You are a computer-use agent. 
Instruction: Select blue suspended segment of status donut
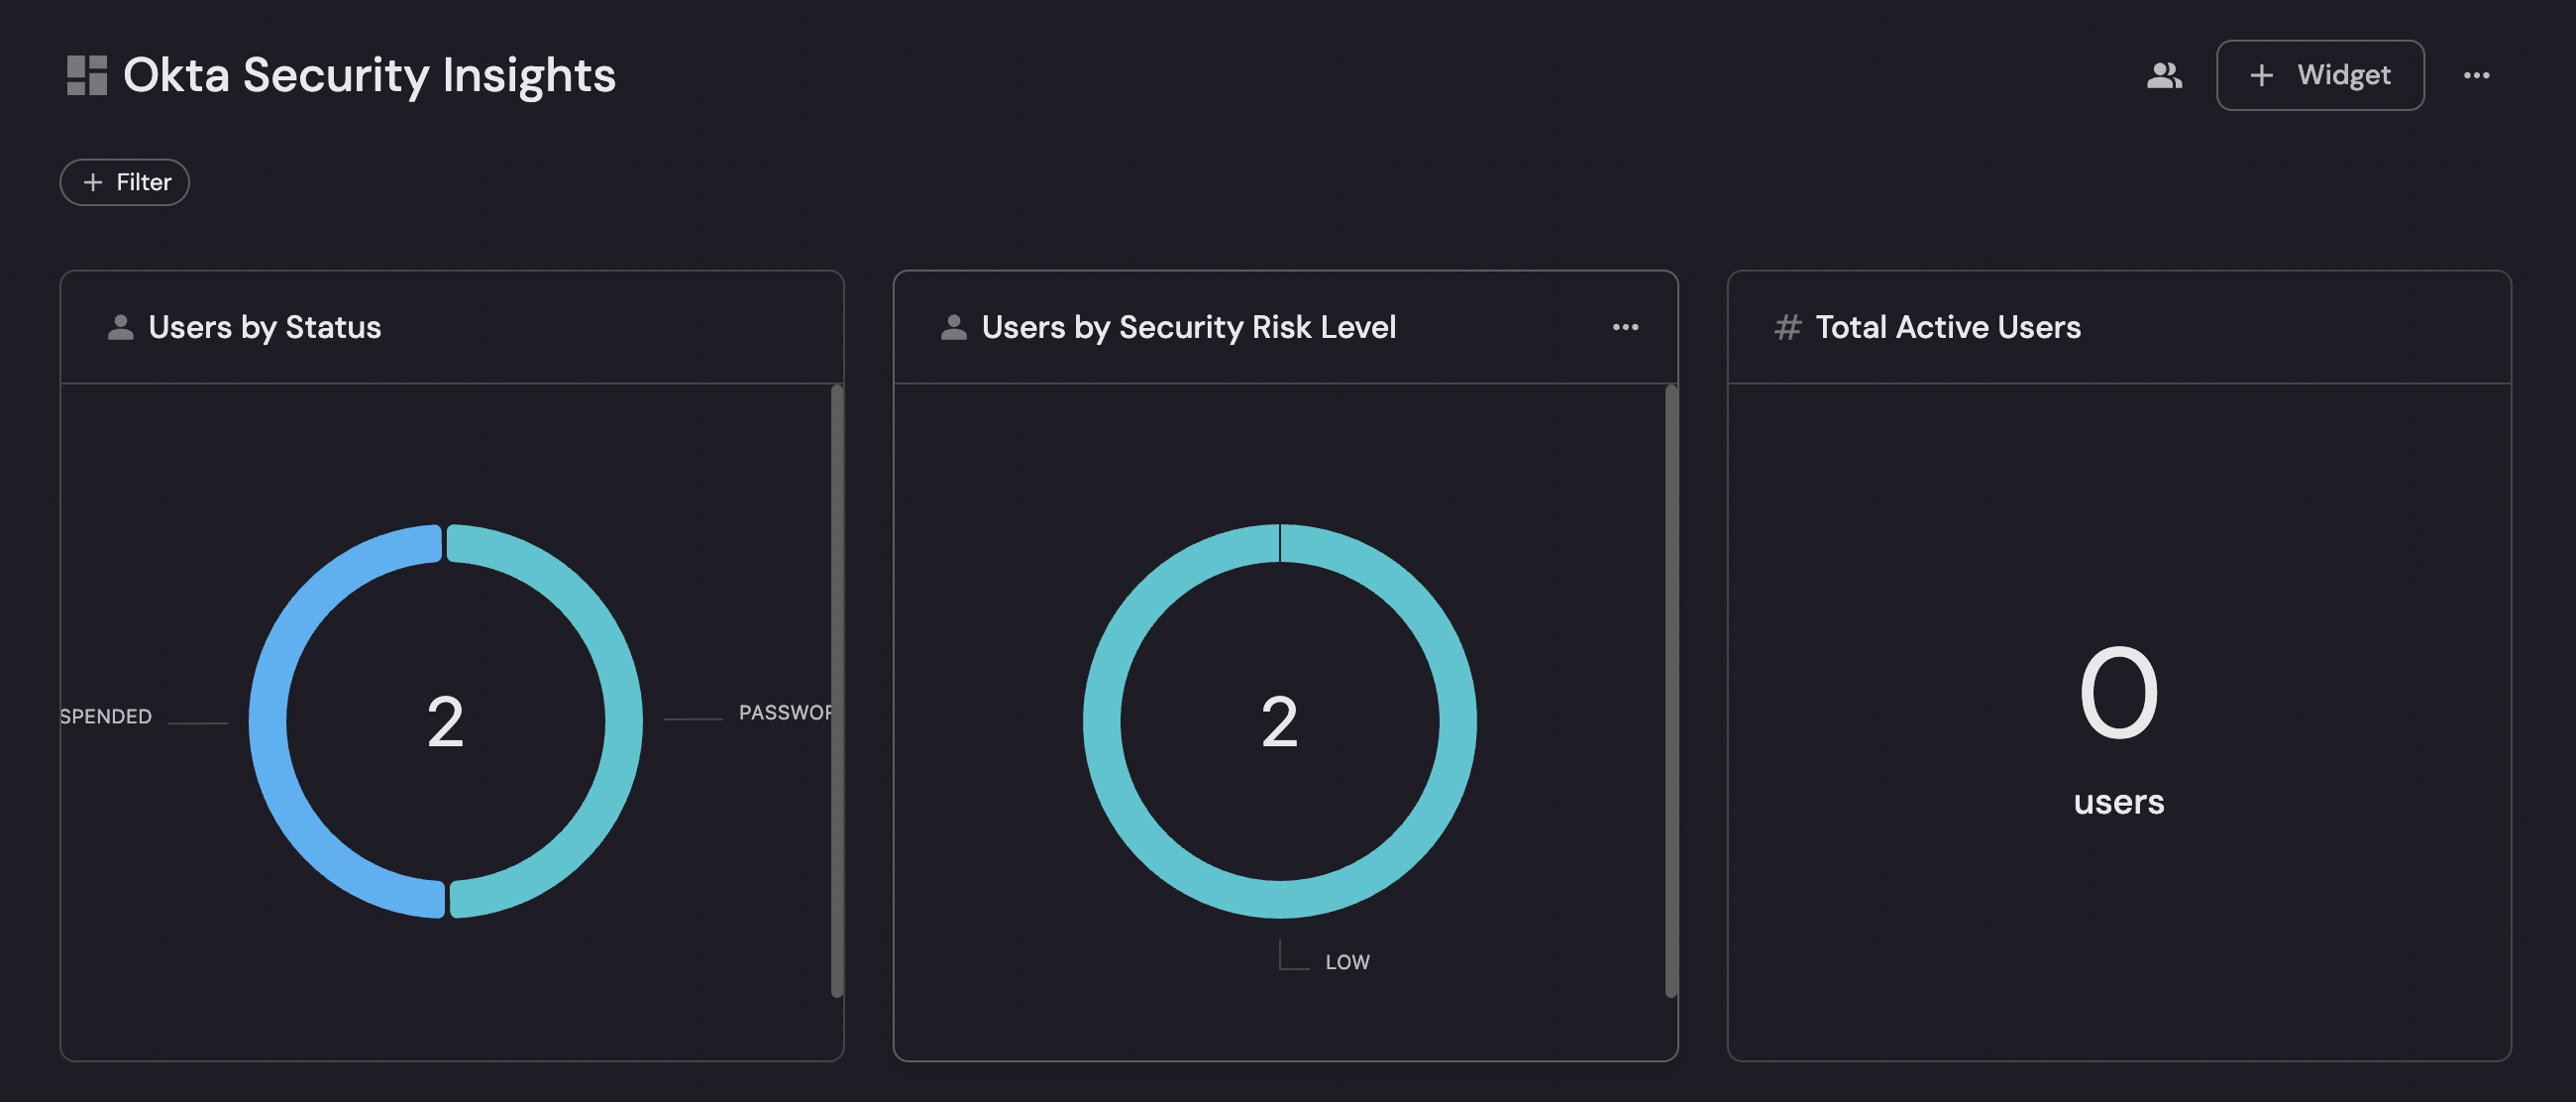click(268, 720)
